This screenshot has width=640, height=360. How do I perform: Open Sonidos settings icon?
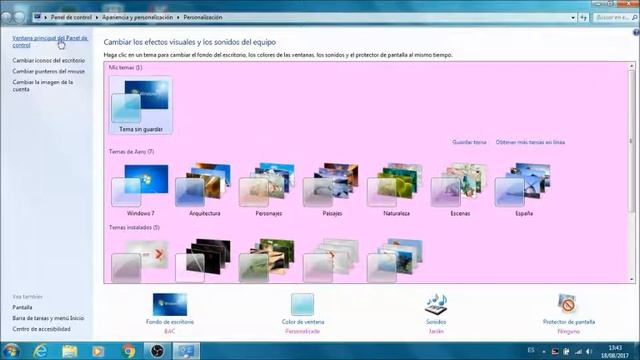(436, 304)
